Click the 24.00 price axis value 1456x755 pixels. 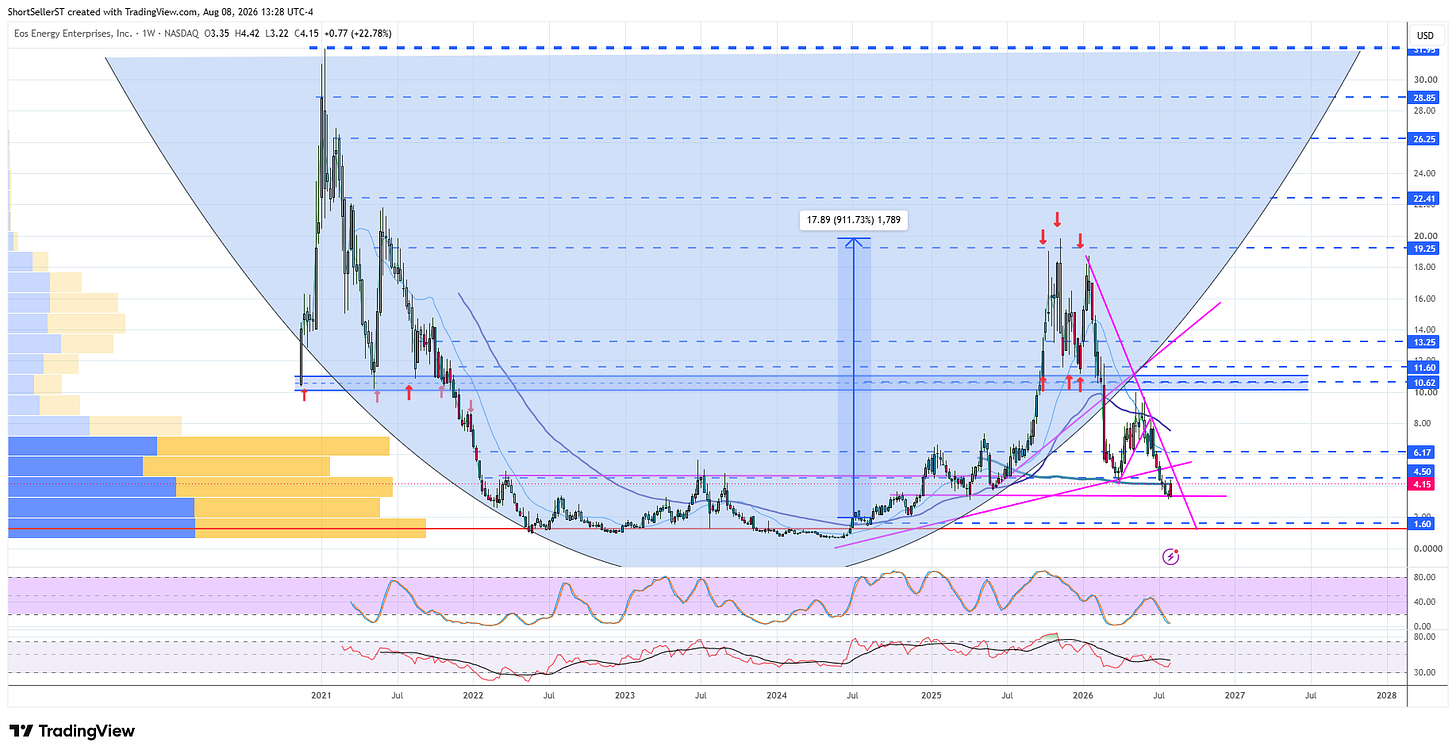[1424, 173]
